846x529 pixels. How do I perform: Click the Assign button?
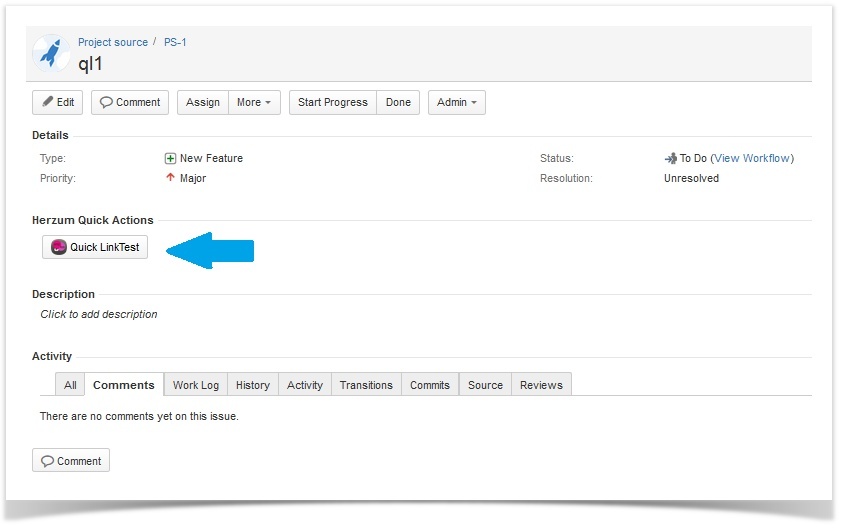pos(203,102)
